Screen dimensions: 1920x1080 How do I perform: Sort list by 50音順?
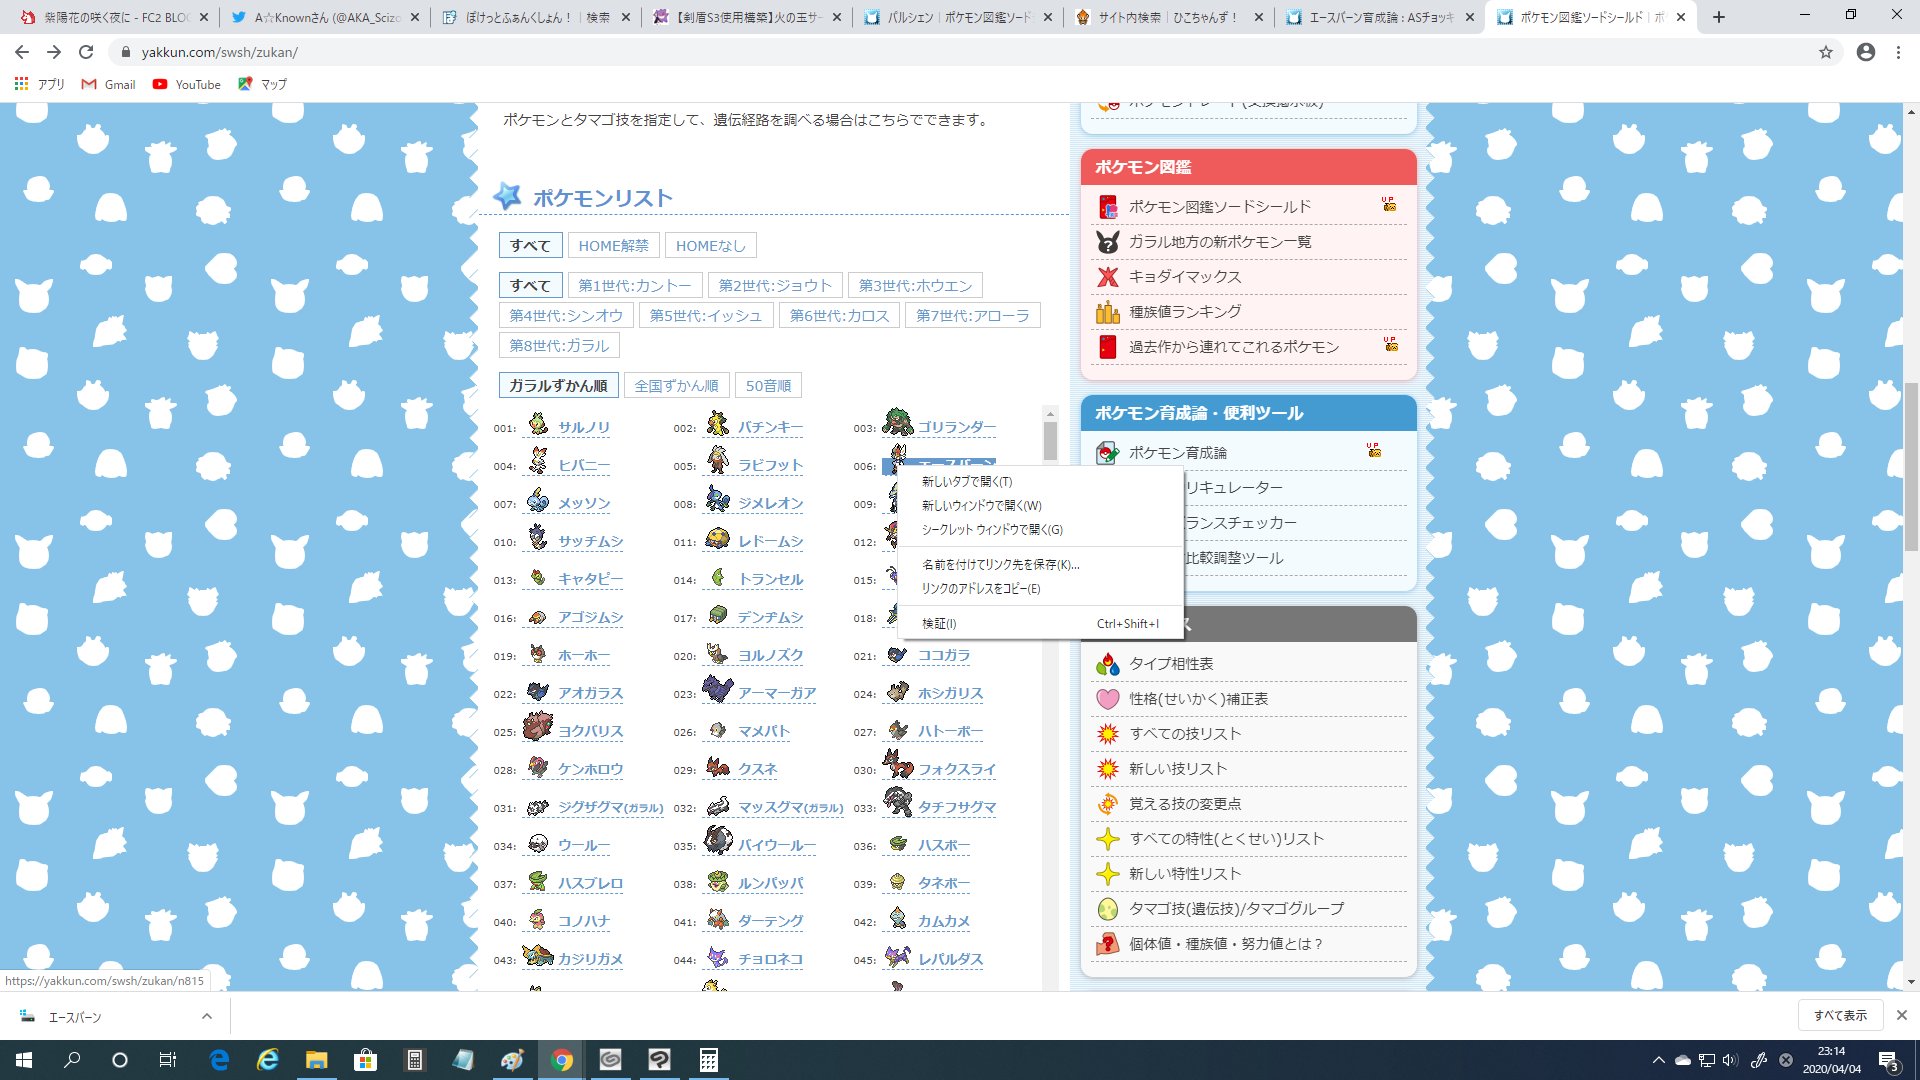click(x=768, y=386)
